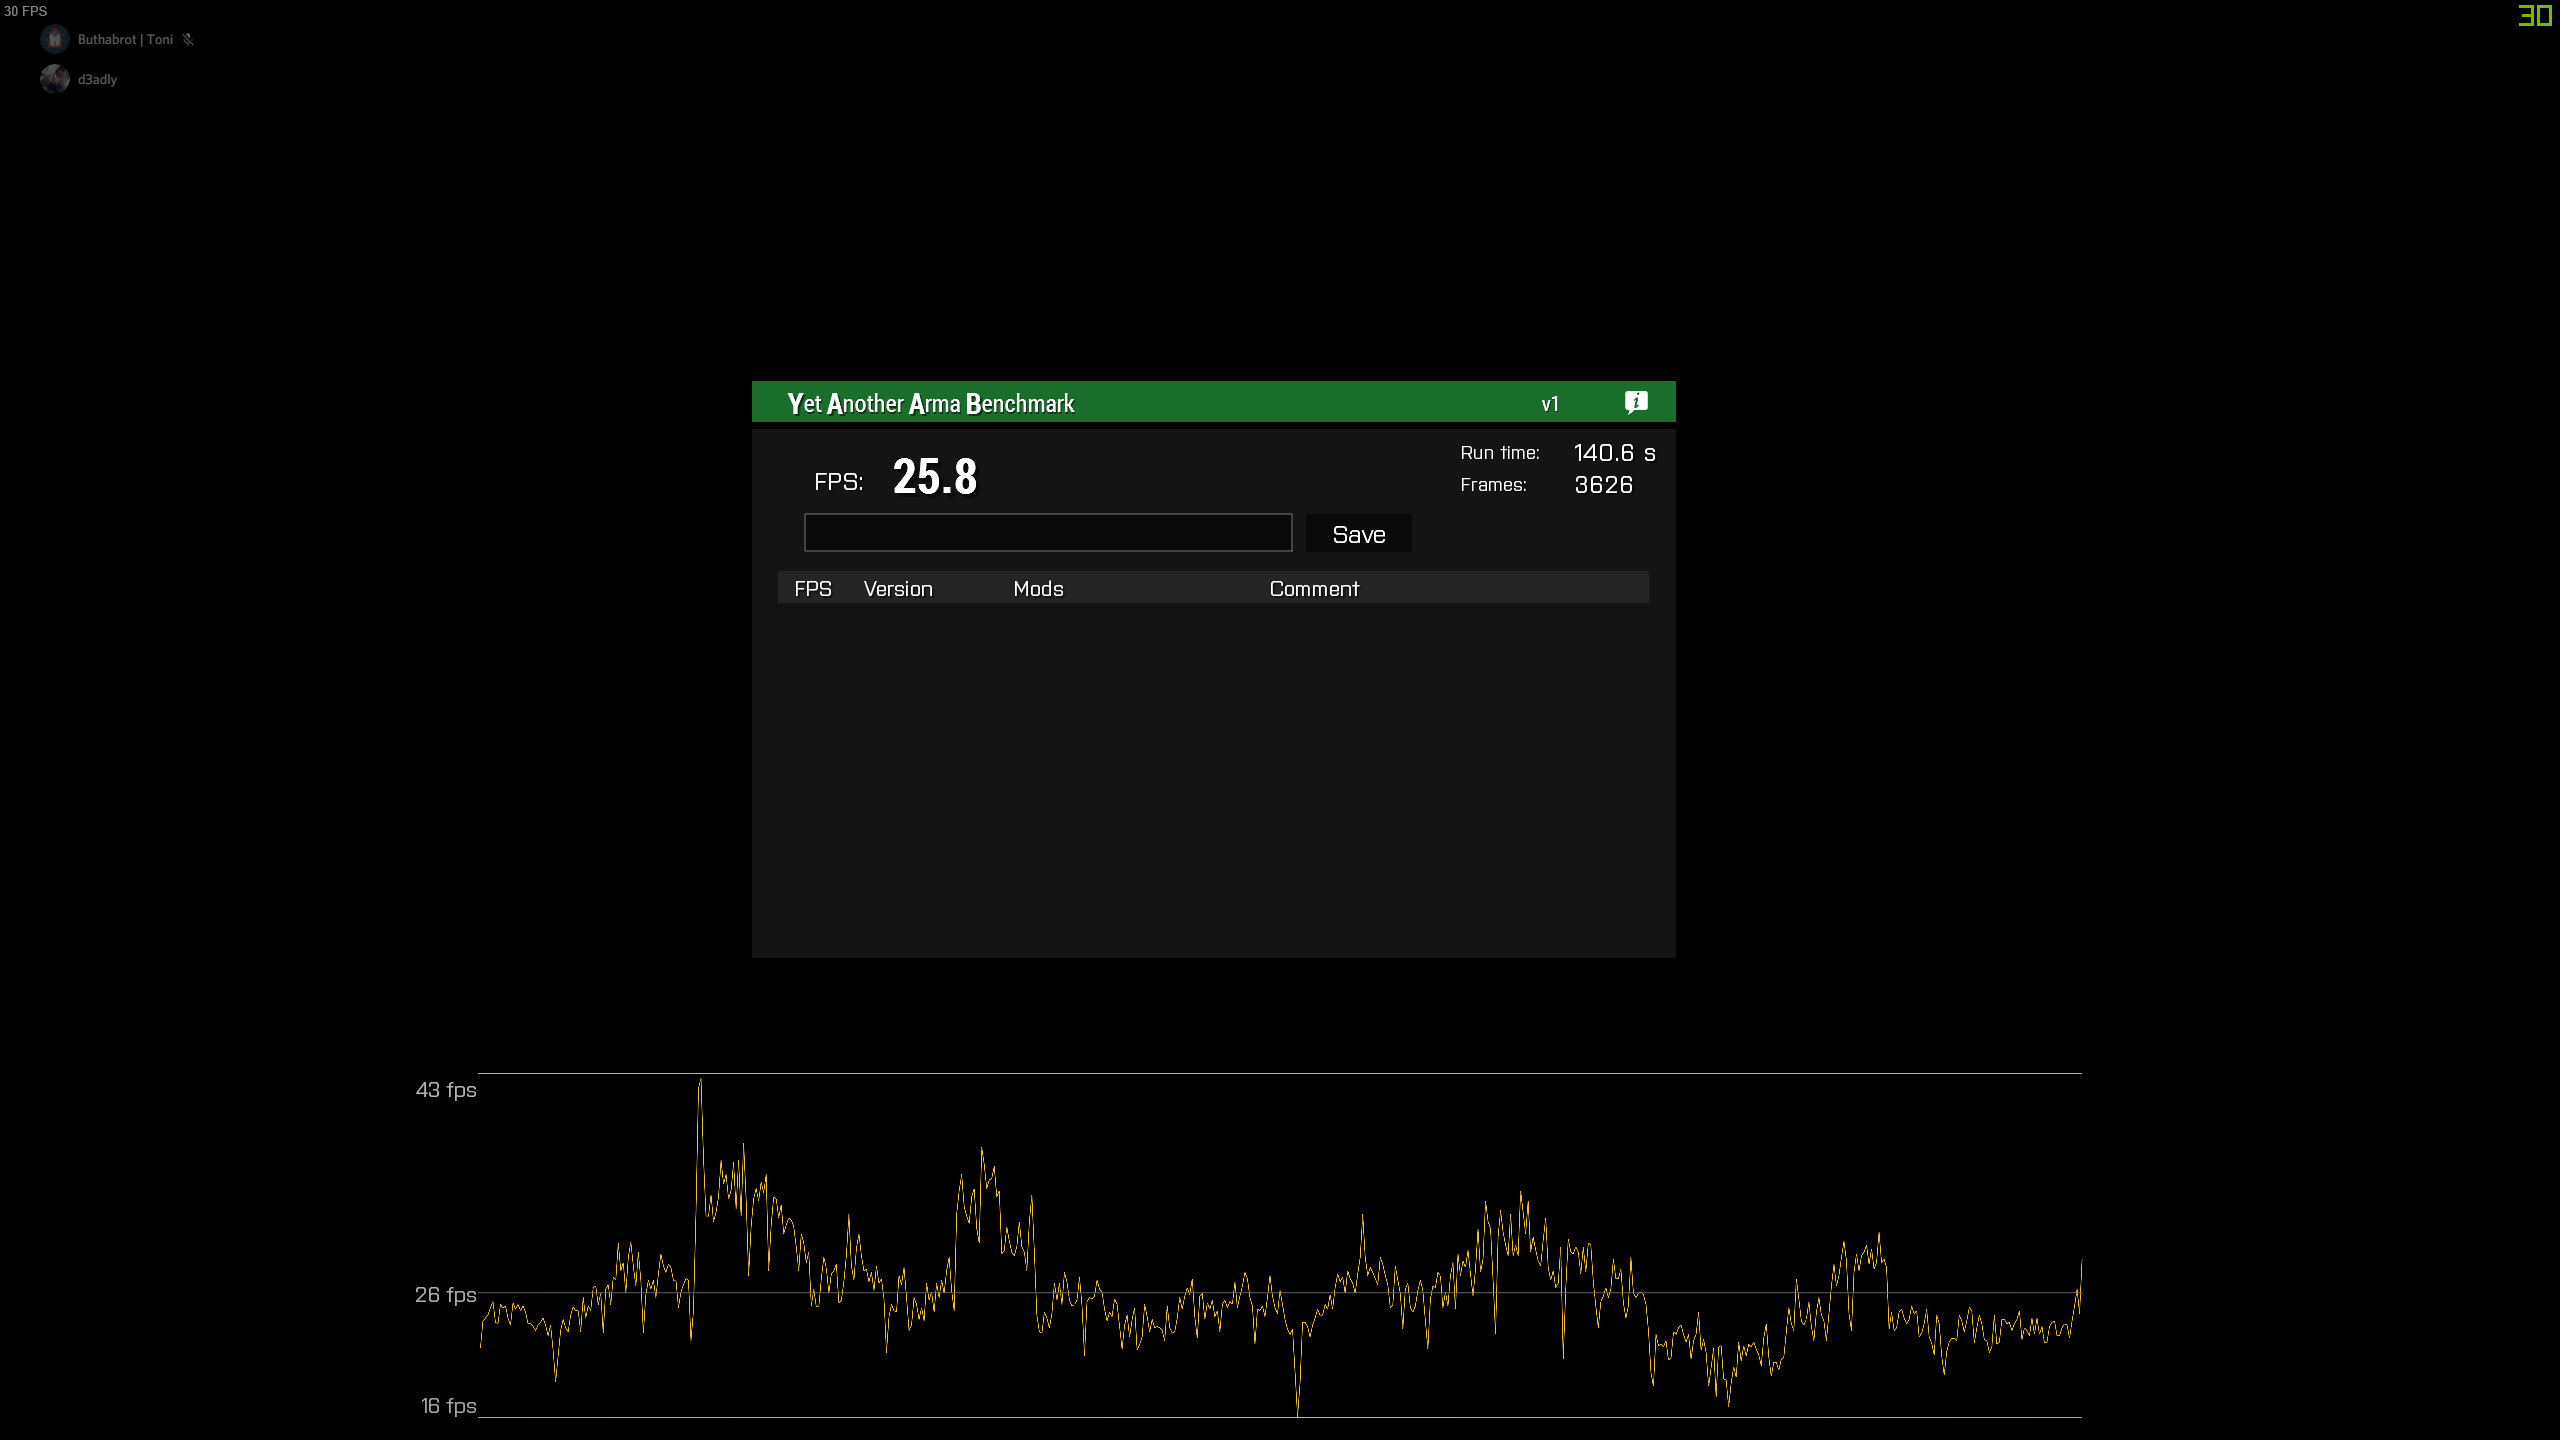Click the 3626 frames count value

pos(1602,485)
